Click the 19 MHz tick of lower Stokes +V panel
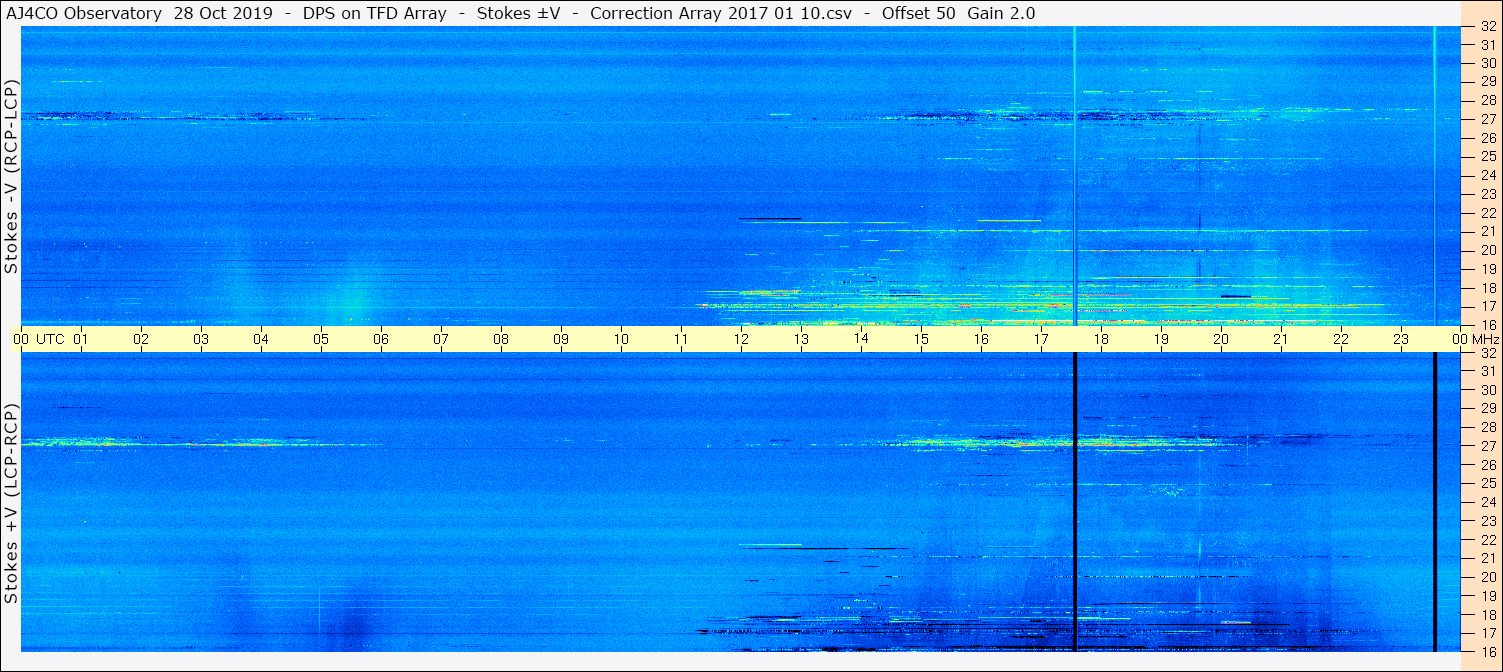Screen dimensions: 1503x672 pyautogui.click(x=1487, y=596)
